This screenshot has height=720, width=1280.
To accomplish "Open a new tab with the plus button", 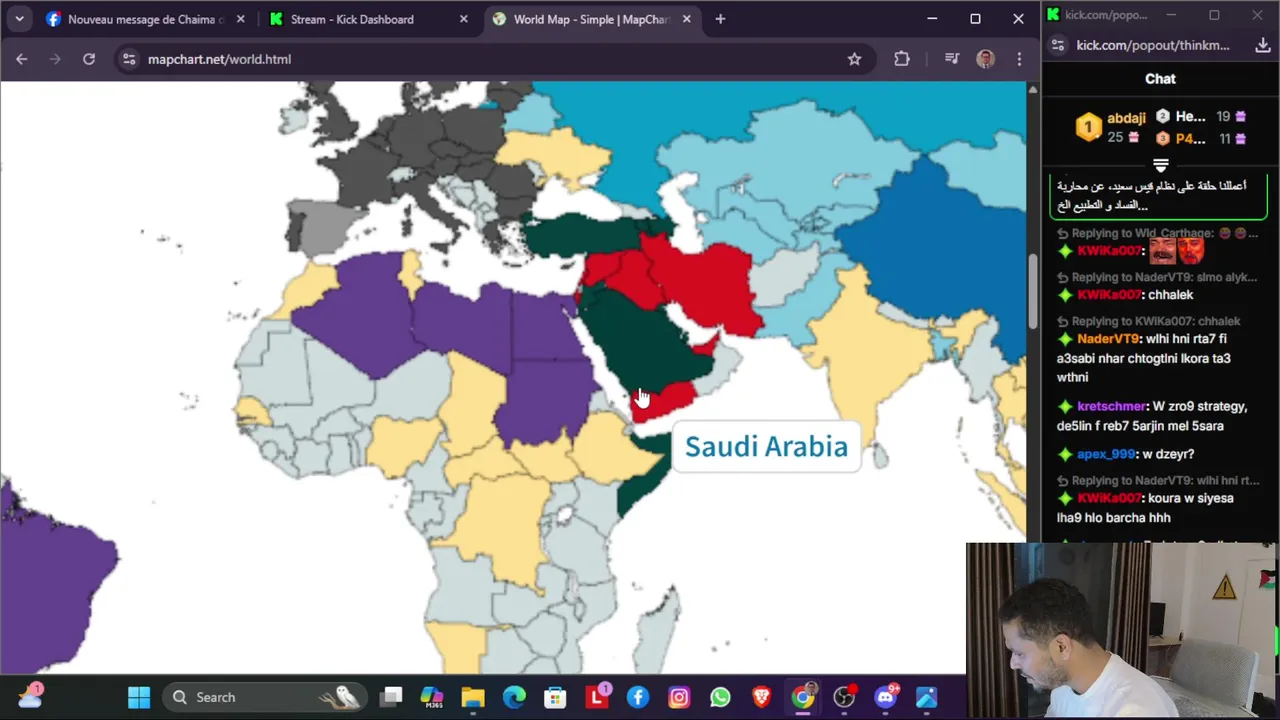I will click(x=720, y=19).
